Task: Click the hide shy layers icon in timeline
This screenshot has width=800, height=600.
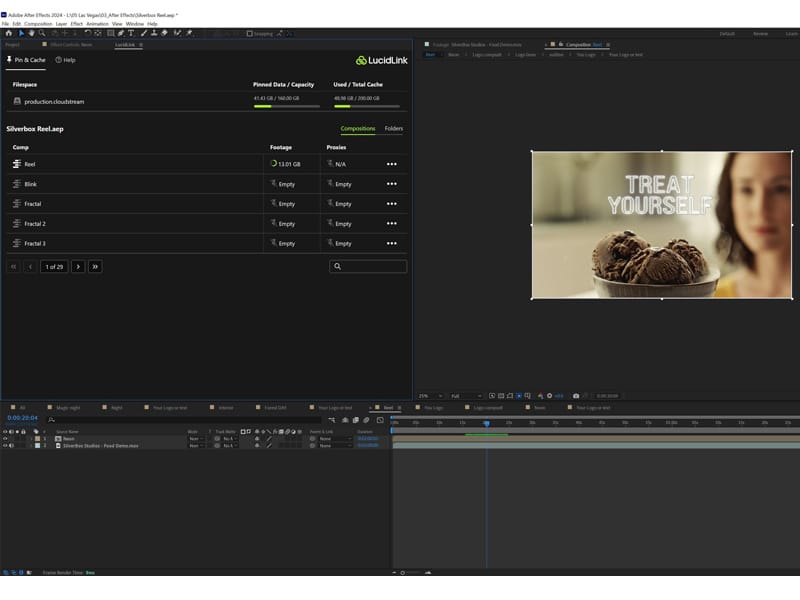Action: 345,420
